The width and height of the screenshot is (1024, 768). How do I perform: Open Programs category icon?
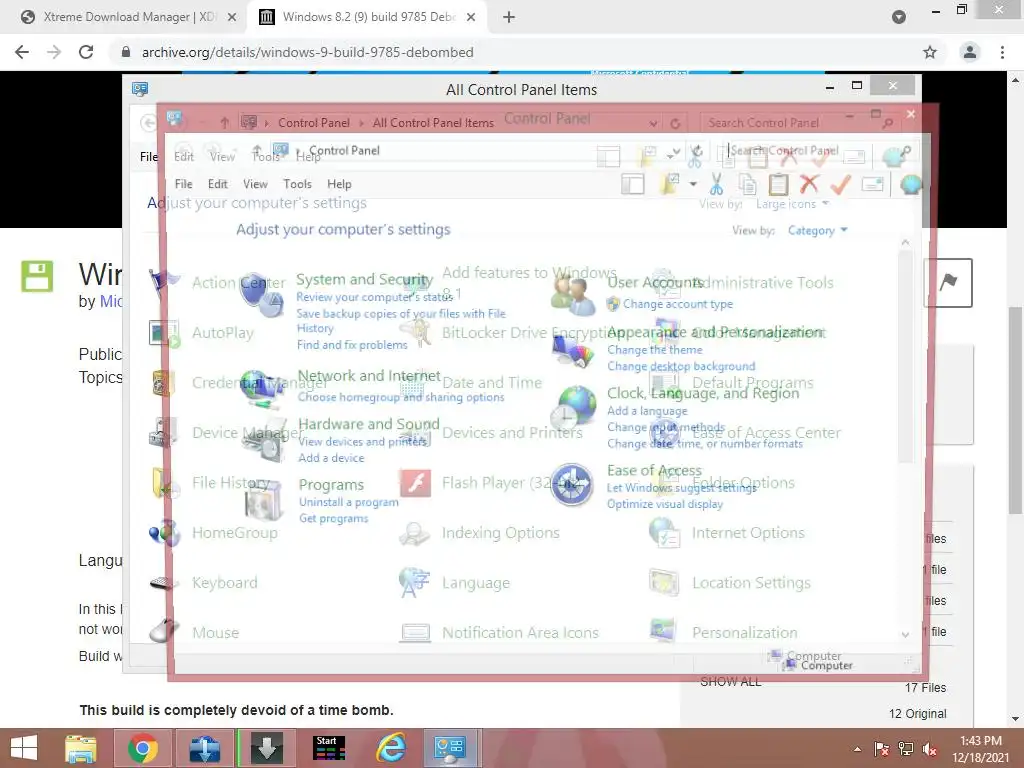[264, 502]
